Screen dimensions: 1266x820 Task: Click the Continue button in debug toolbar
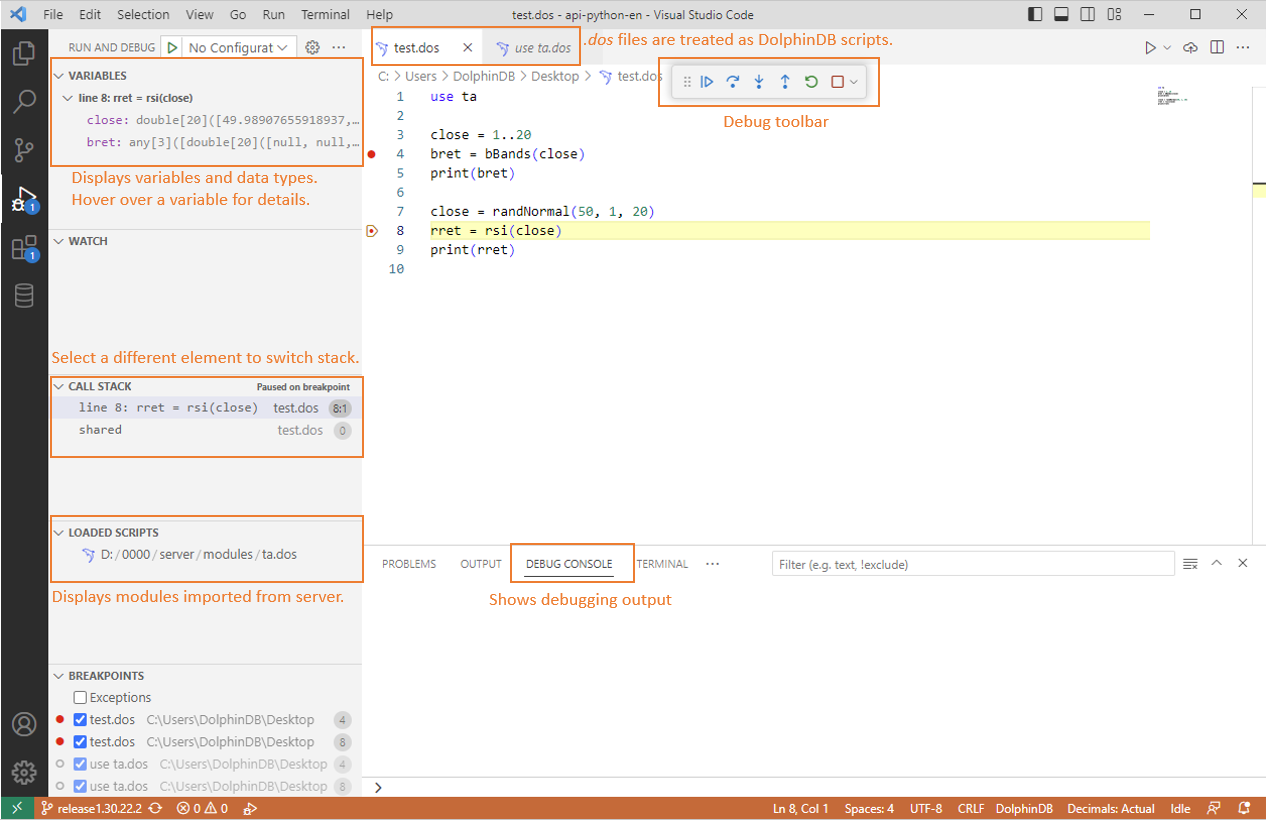point(707,82)
